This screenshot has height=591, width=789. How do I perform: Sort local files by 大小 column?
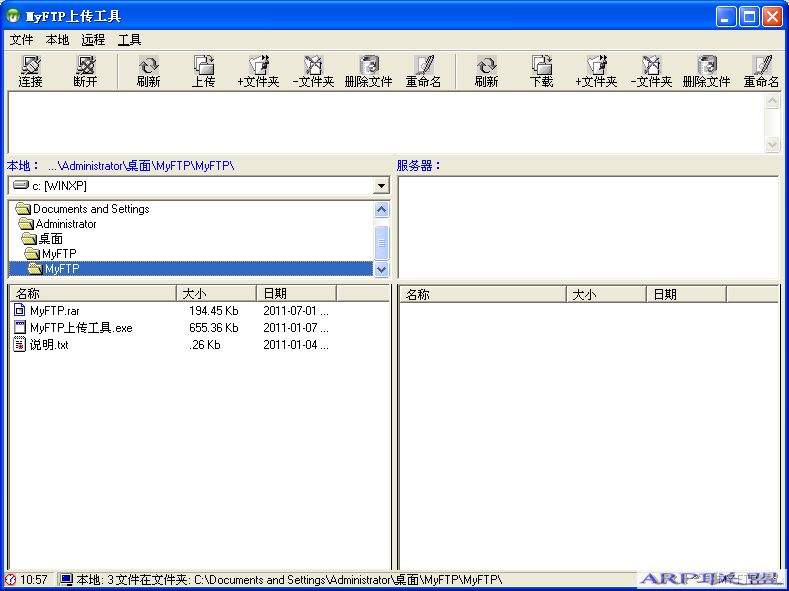click(216, 293)
